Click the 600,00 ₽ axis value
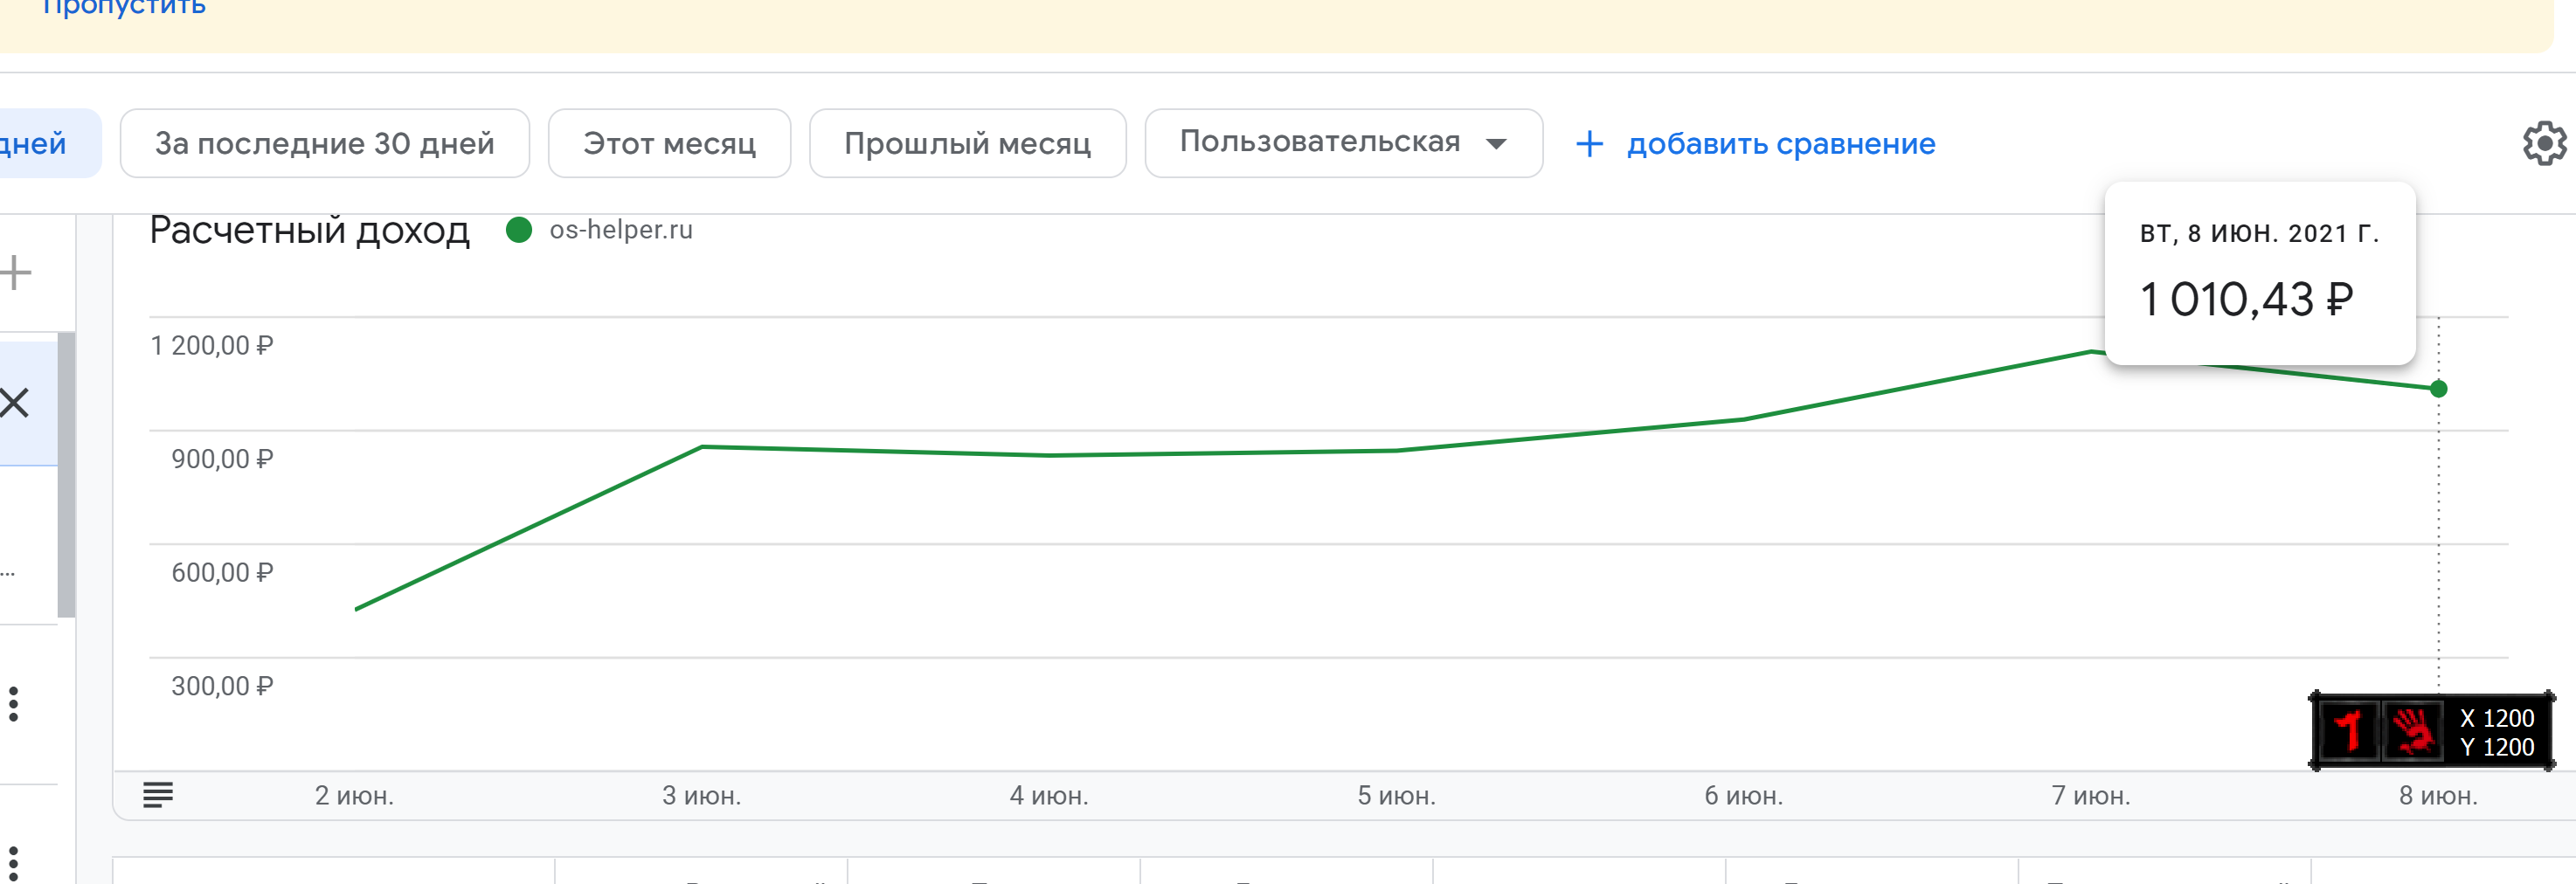 click(x=222, y=573)
